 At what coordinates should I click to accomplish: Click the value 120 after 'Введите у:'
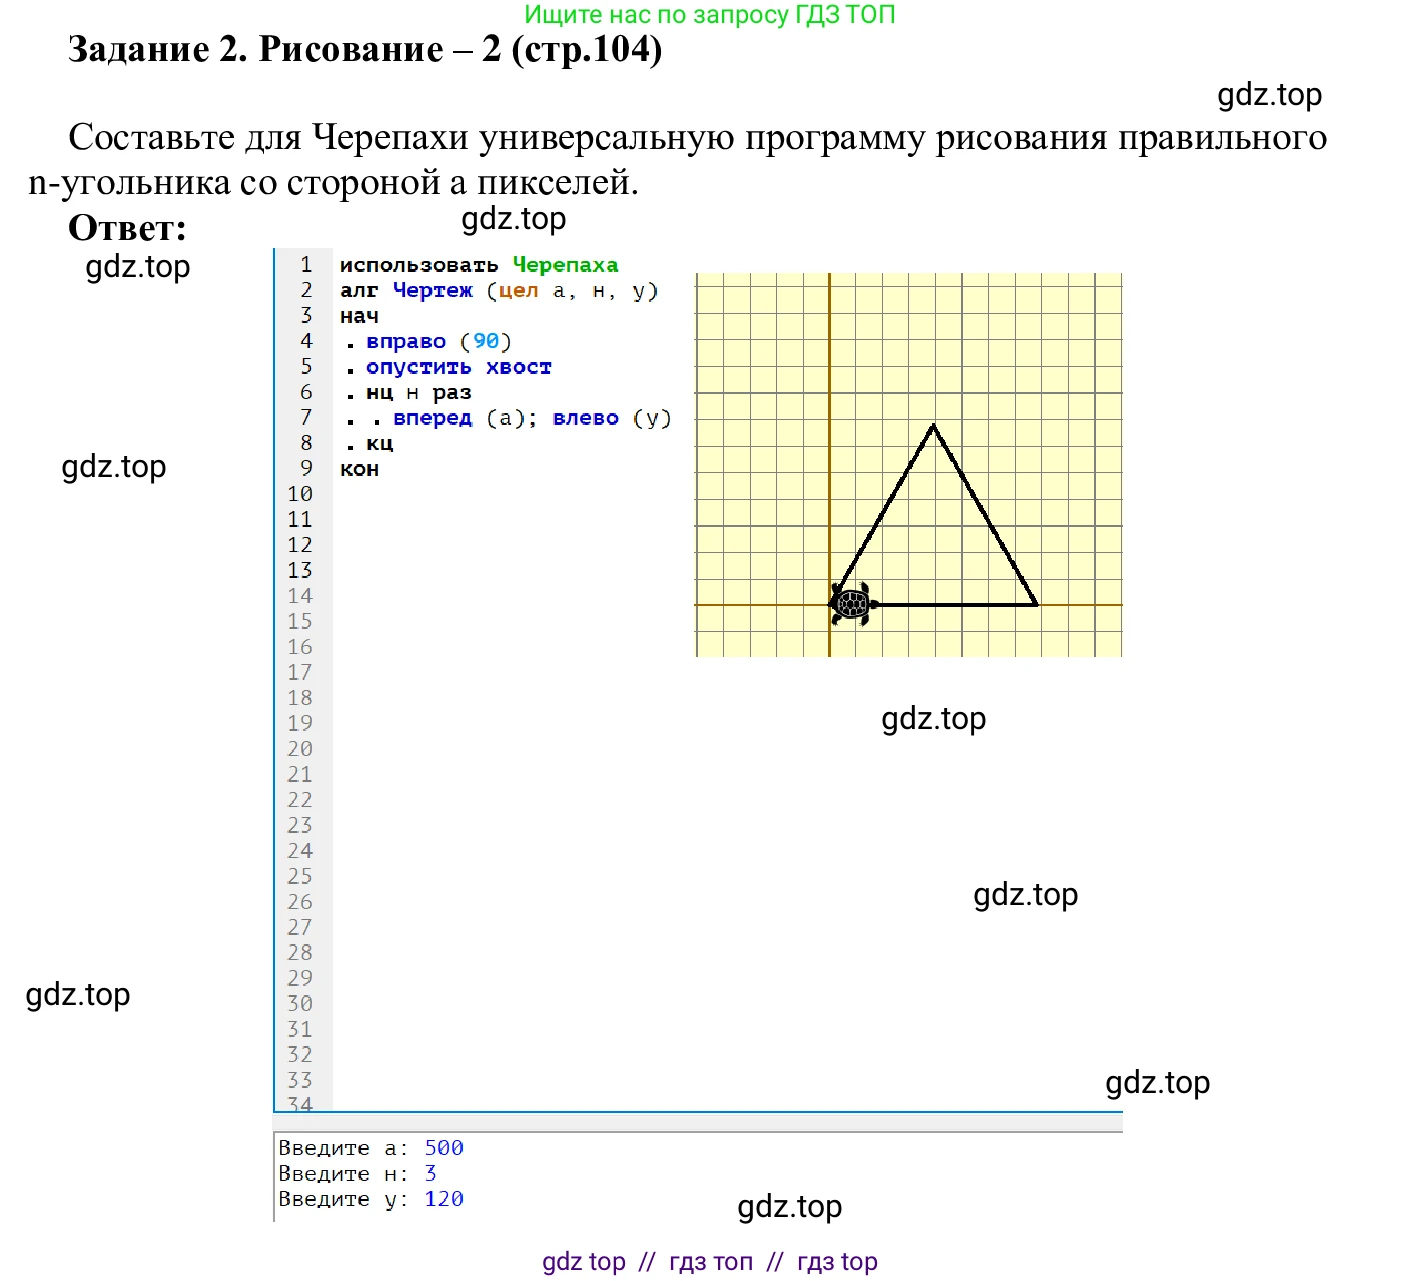pos(444,1199)
